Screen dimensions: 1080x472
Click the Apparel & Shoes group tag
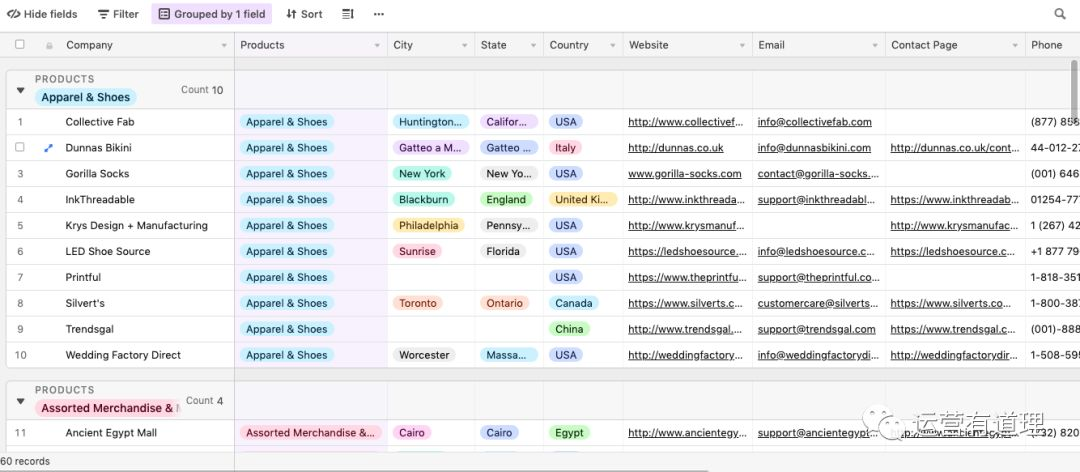[85, 97]
